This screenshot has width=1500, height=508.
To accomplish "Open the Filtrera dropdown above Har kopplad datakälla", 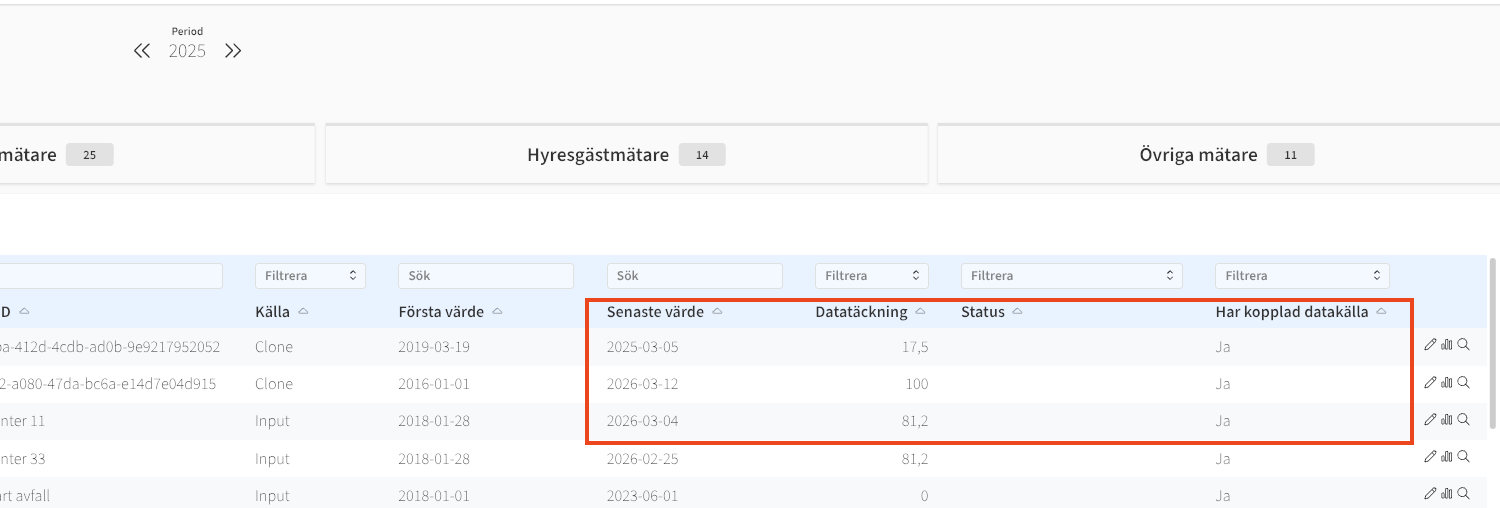I will [1302, 275].
